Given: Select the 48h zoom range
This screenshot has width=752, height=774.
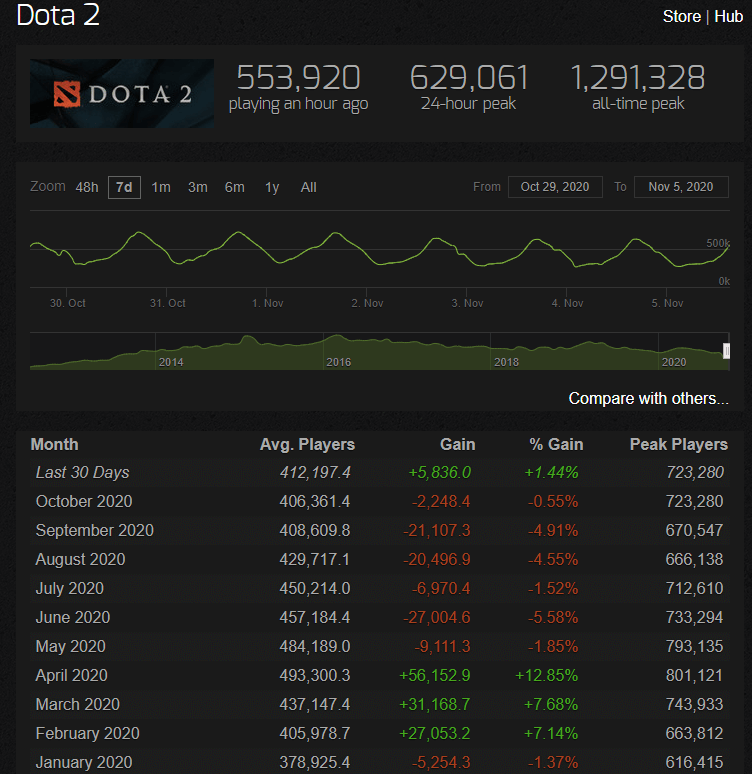Looking at the screenshot, I should (x=87, y=188).
